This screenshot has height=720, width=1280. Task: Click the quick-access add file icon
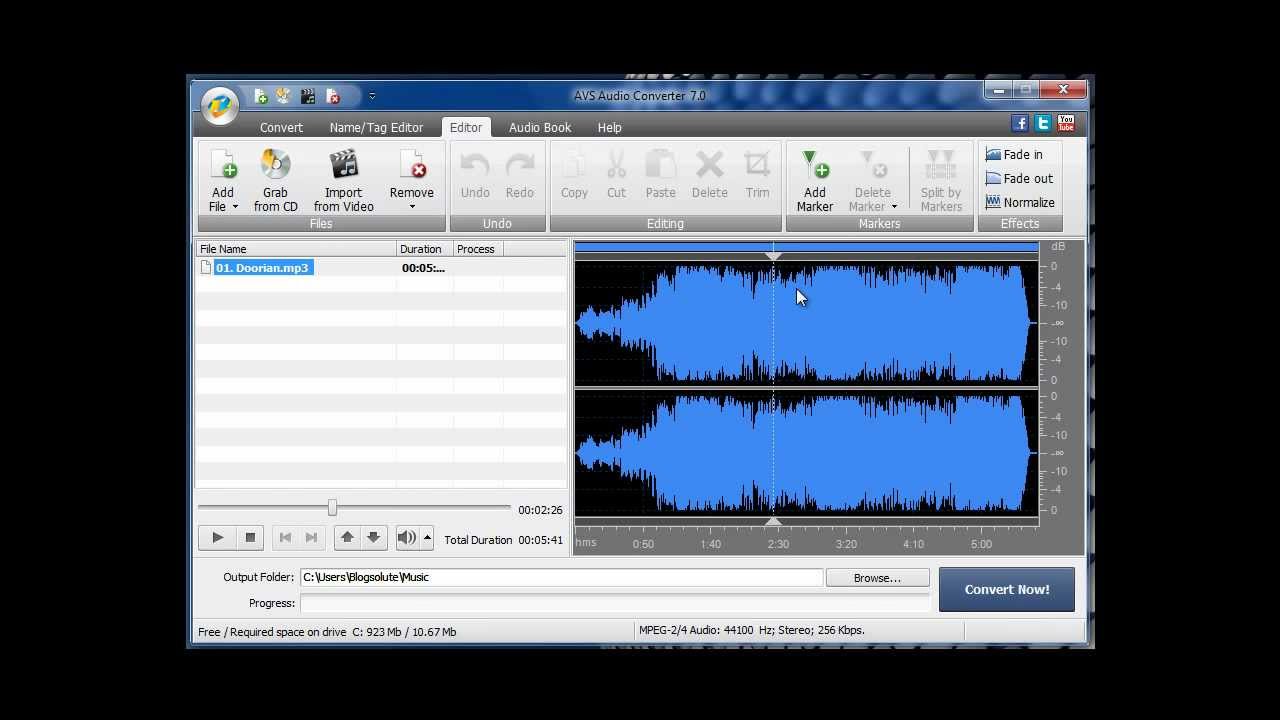click(260, 97)
